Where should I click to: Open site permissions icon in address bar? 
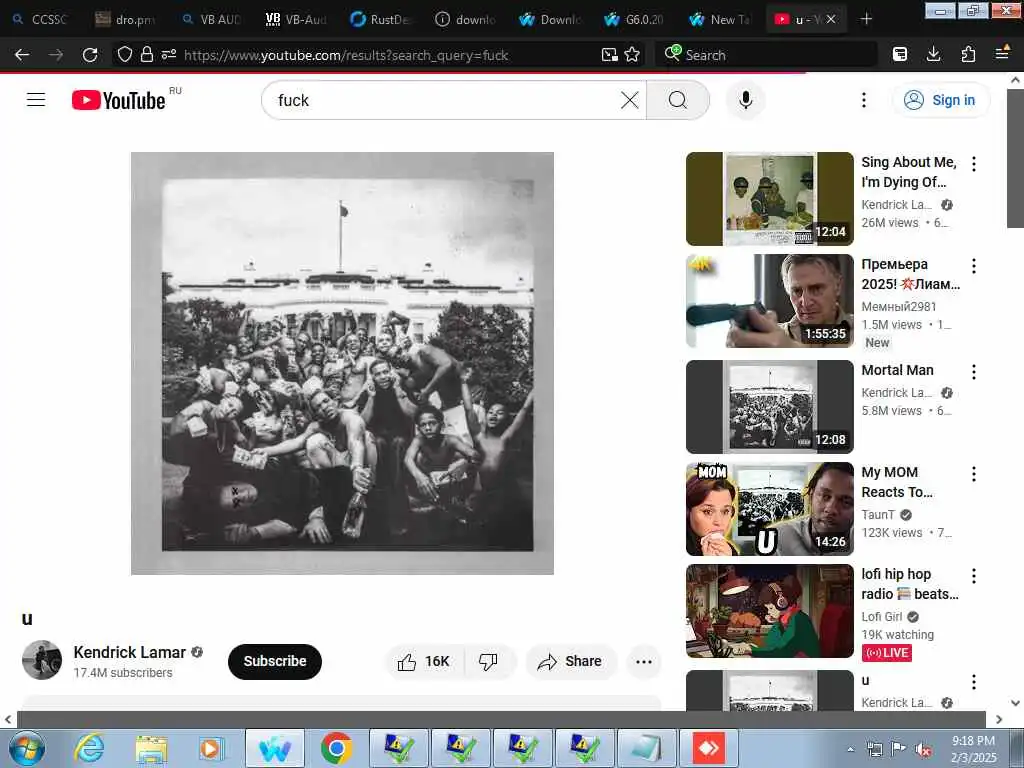pos(169,55)
